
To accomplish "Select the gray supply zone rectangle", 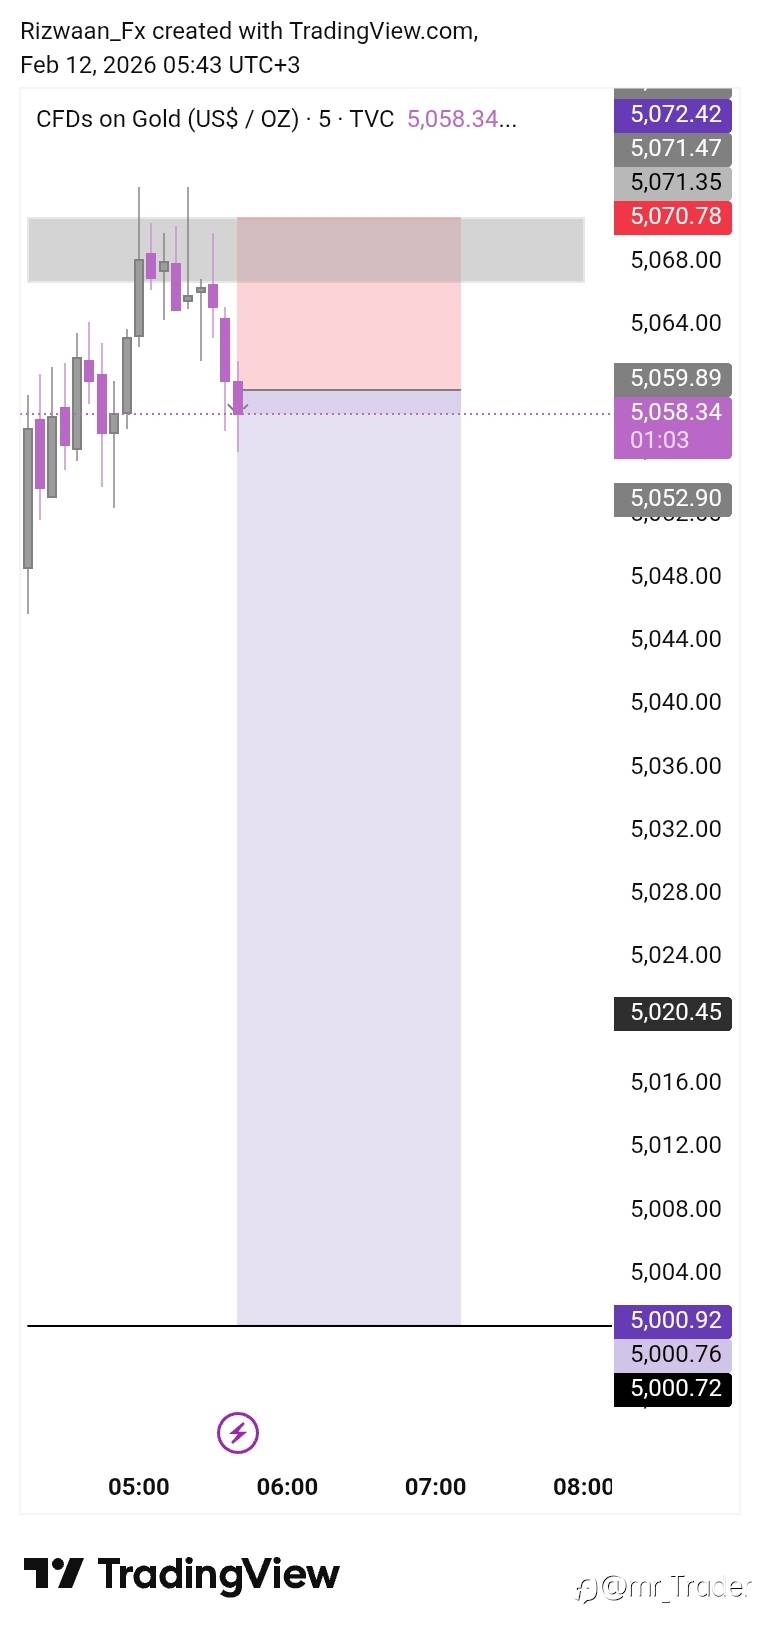I will [130, 250].
